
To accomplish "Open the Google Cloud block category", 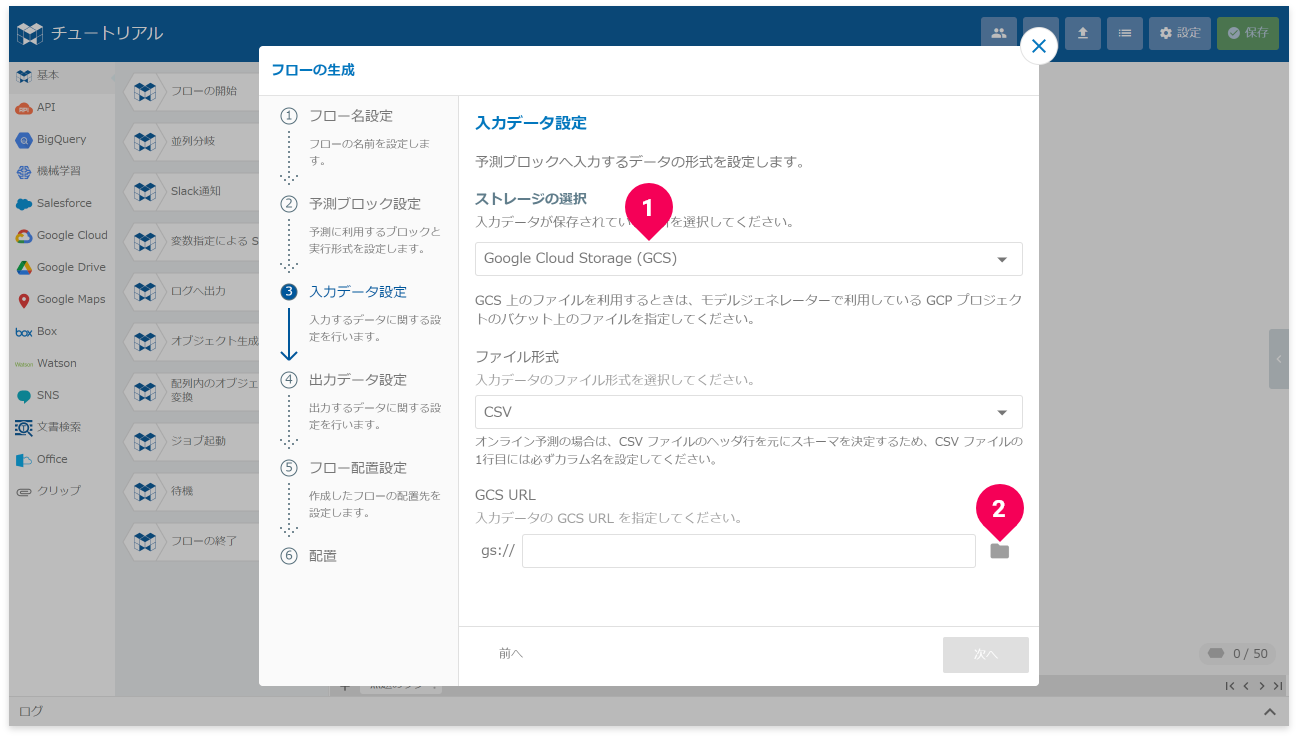I will click(61, 235).
